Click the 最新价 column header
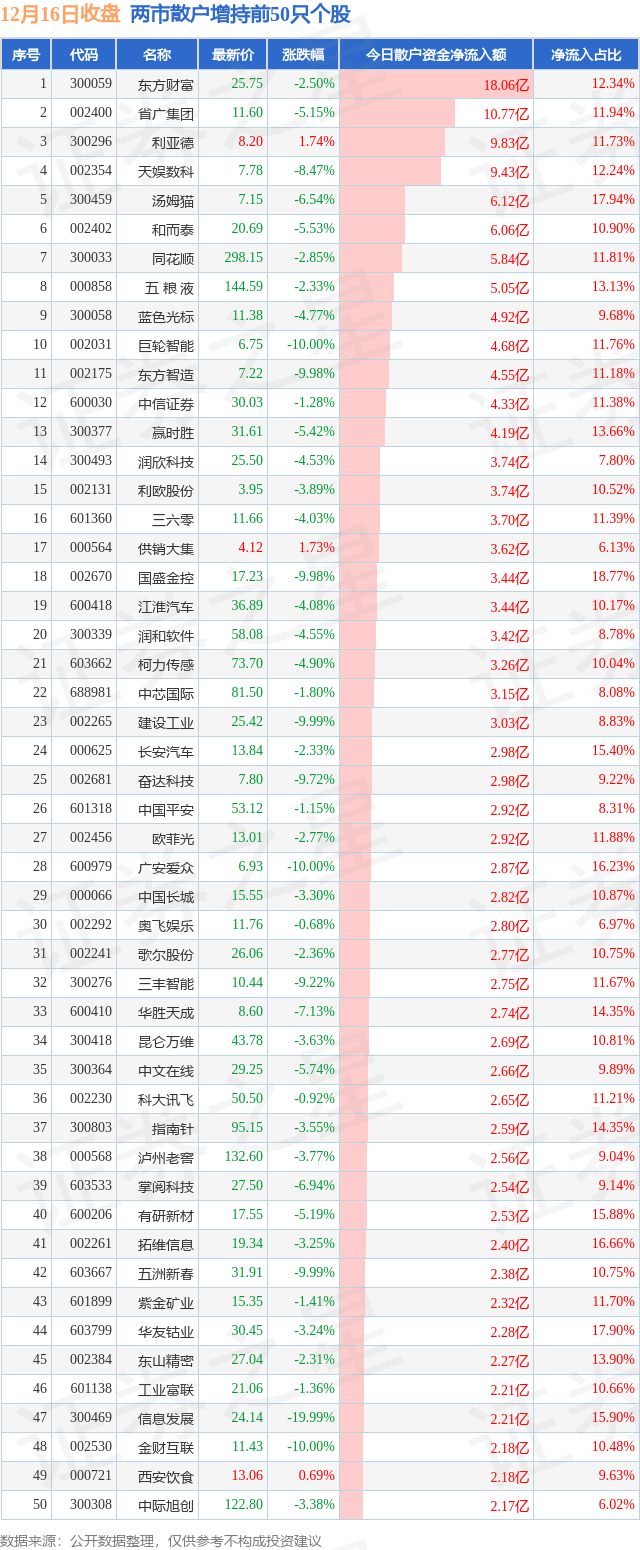The image size is (640, 1550). [x=233, y=55]
